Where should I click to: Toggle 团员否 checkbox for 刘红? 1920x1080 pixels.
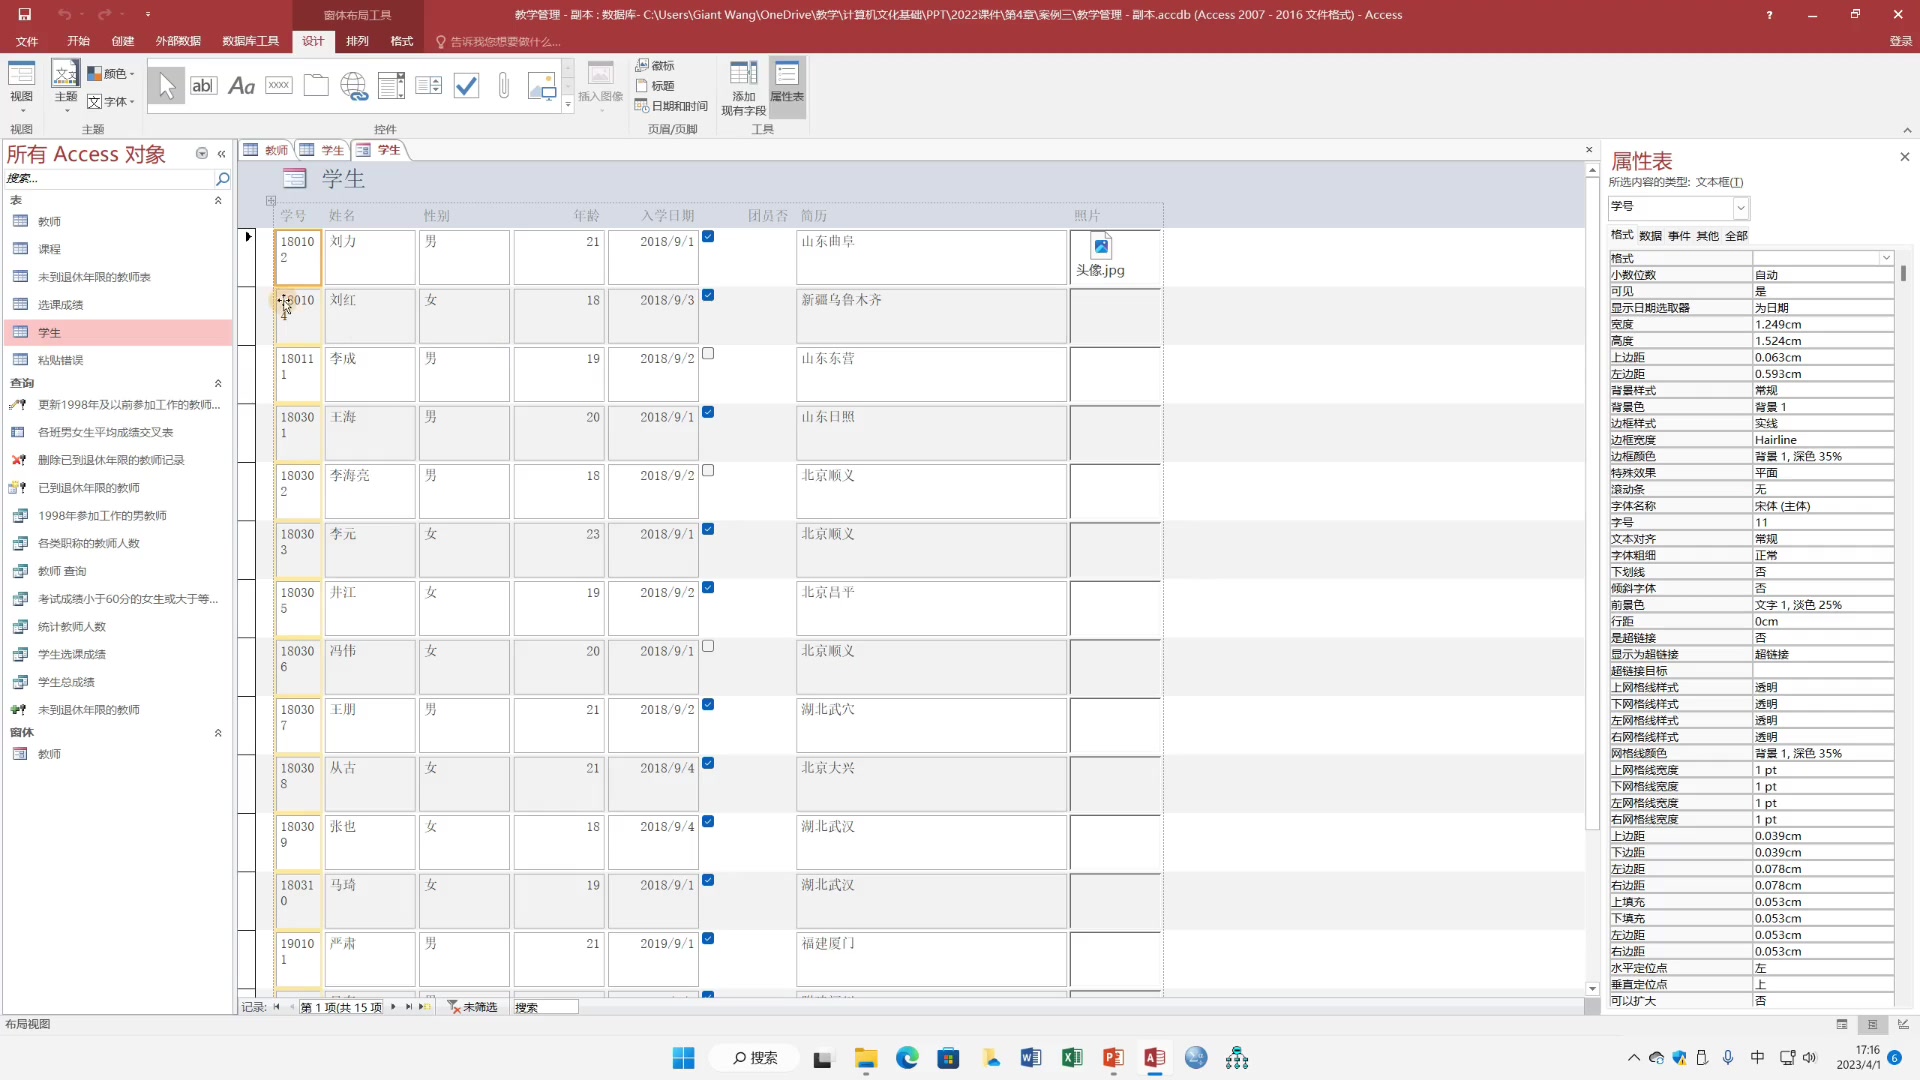[x=708, y=295]
